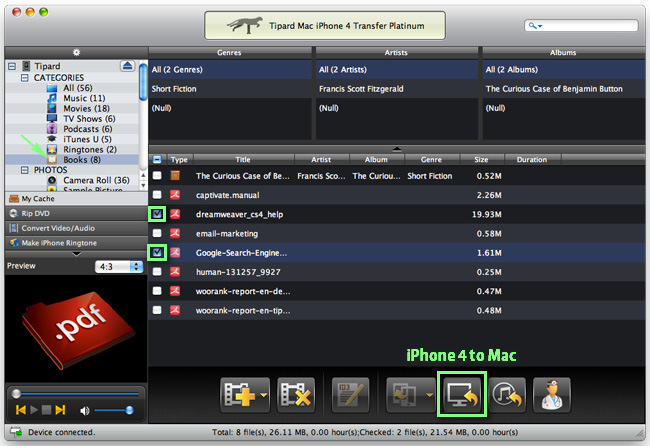Open Camera Roll (36) photos

96,180
